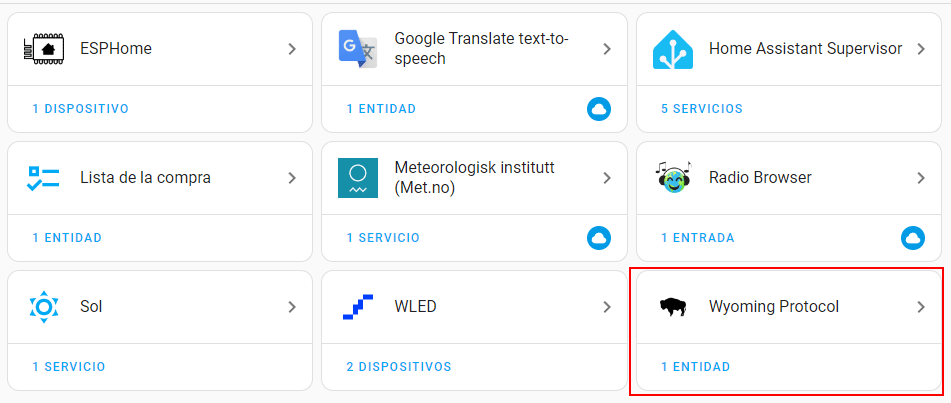Image resolution: width=951 pixels, height=403 pixels.
Task: Click the Google Translate logo icon
Action: pos(358,48)
